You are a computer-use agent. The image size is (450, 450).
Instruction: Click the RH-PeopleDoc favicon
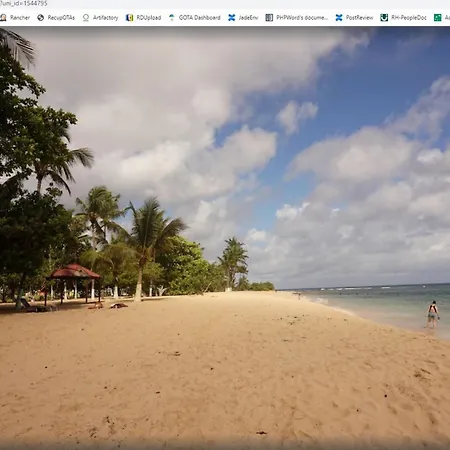point(384,18)
